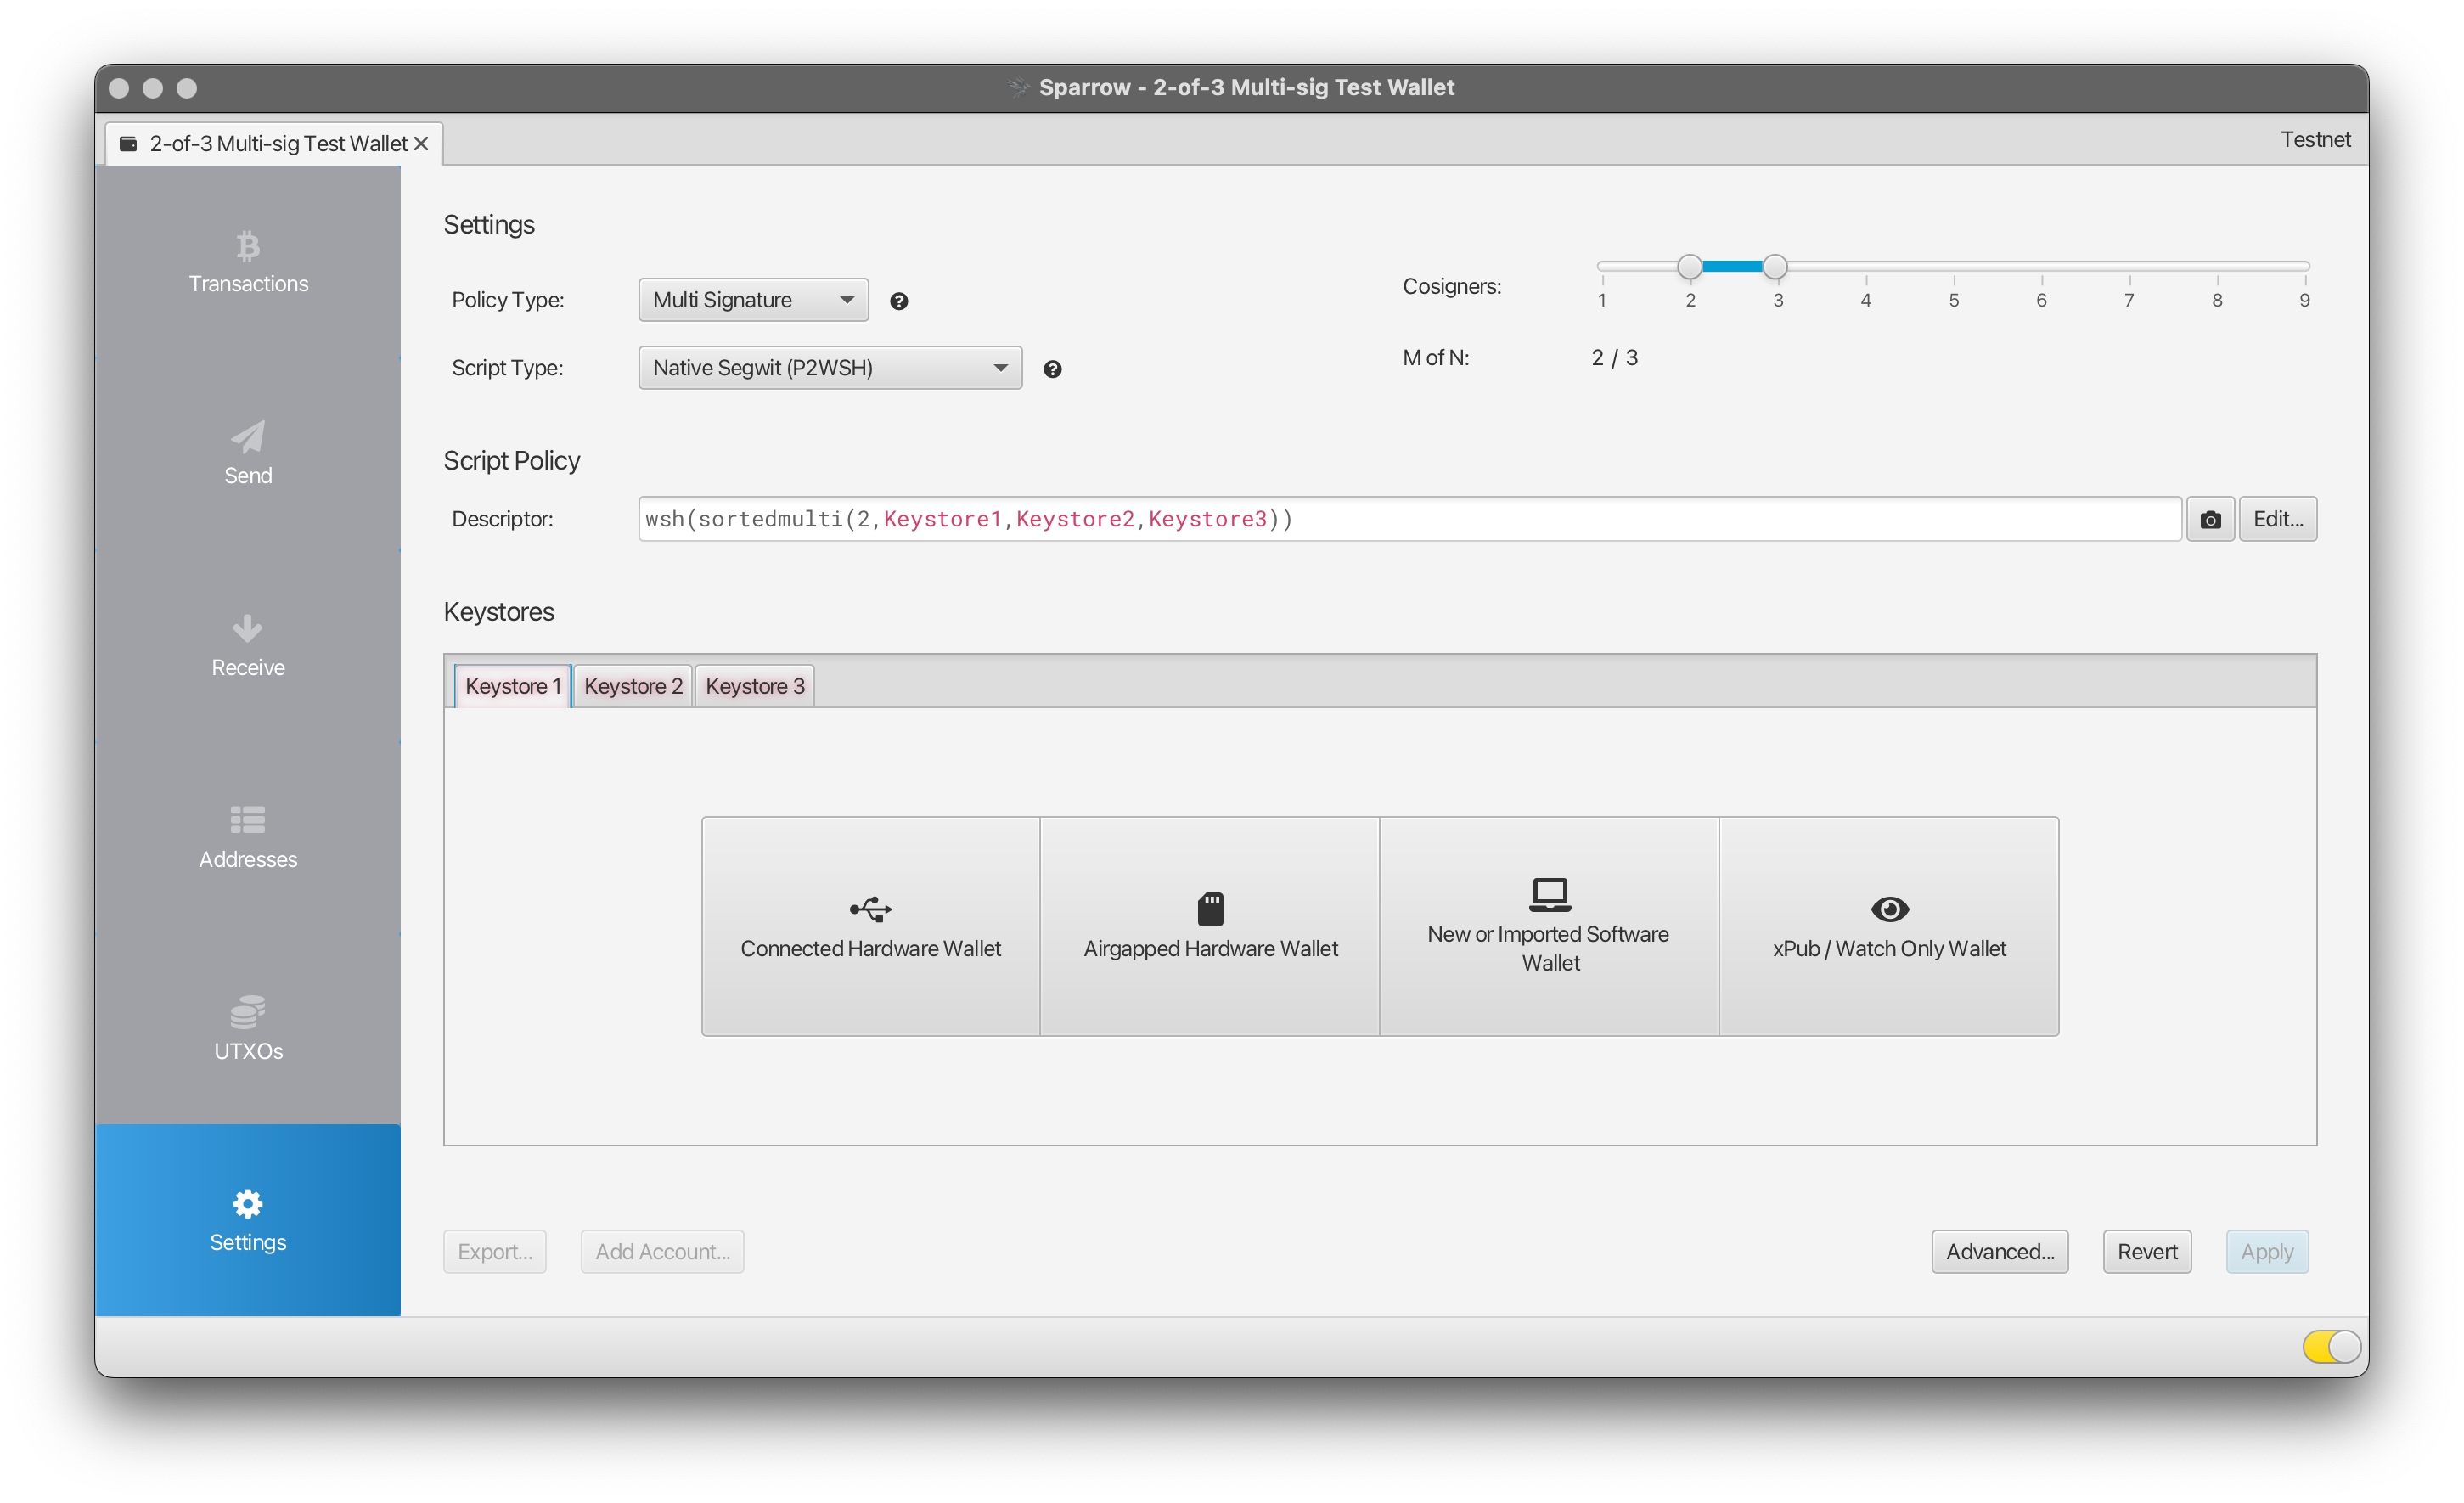Show the Addresses list
The width and height of the screenshot is (2464, 1503).
click(248, 838)
